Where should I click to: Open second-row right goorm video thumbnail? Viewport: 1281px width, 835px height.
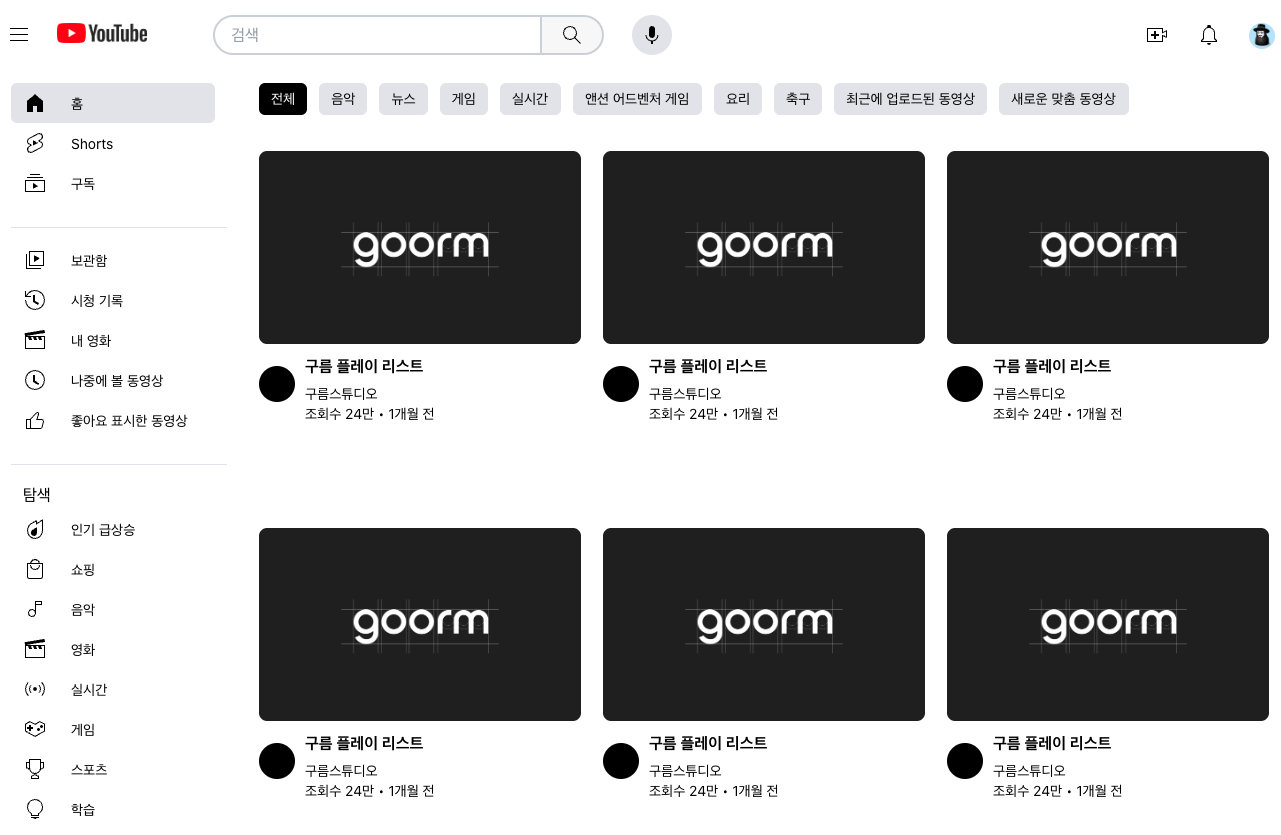[1108, 624]
